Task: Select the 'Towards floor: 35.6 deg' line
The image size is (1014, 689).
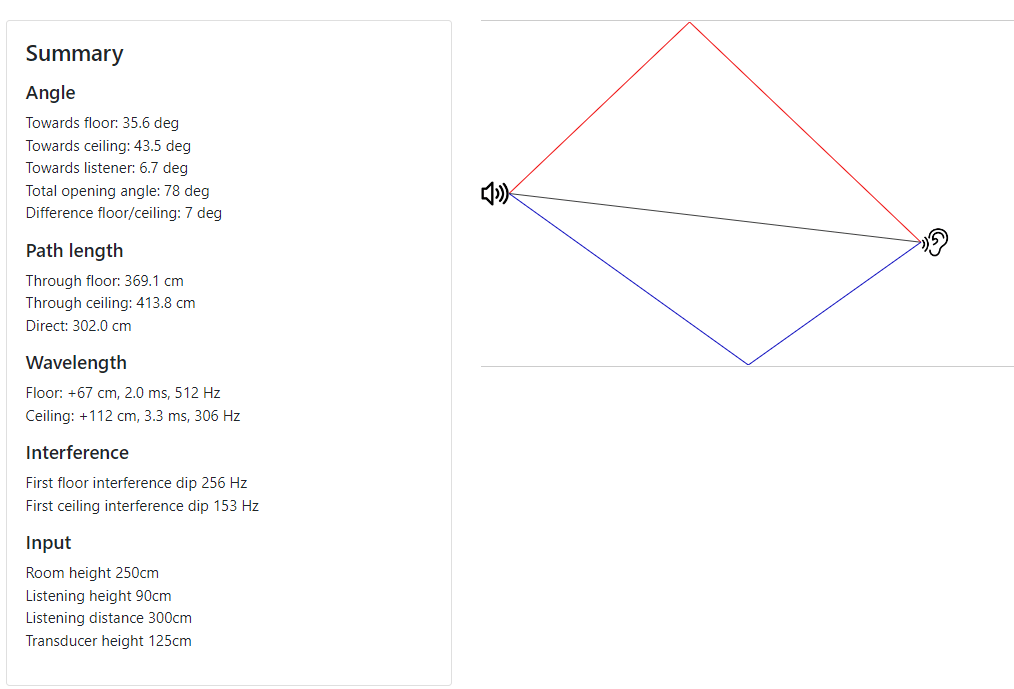Action: 102,123
